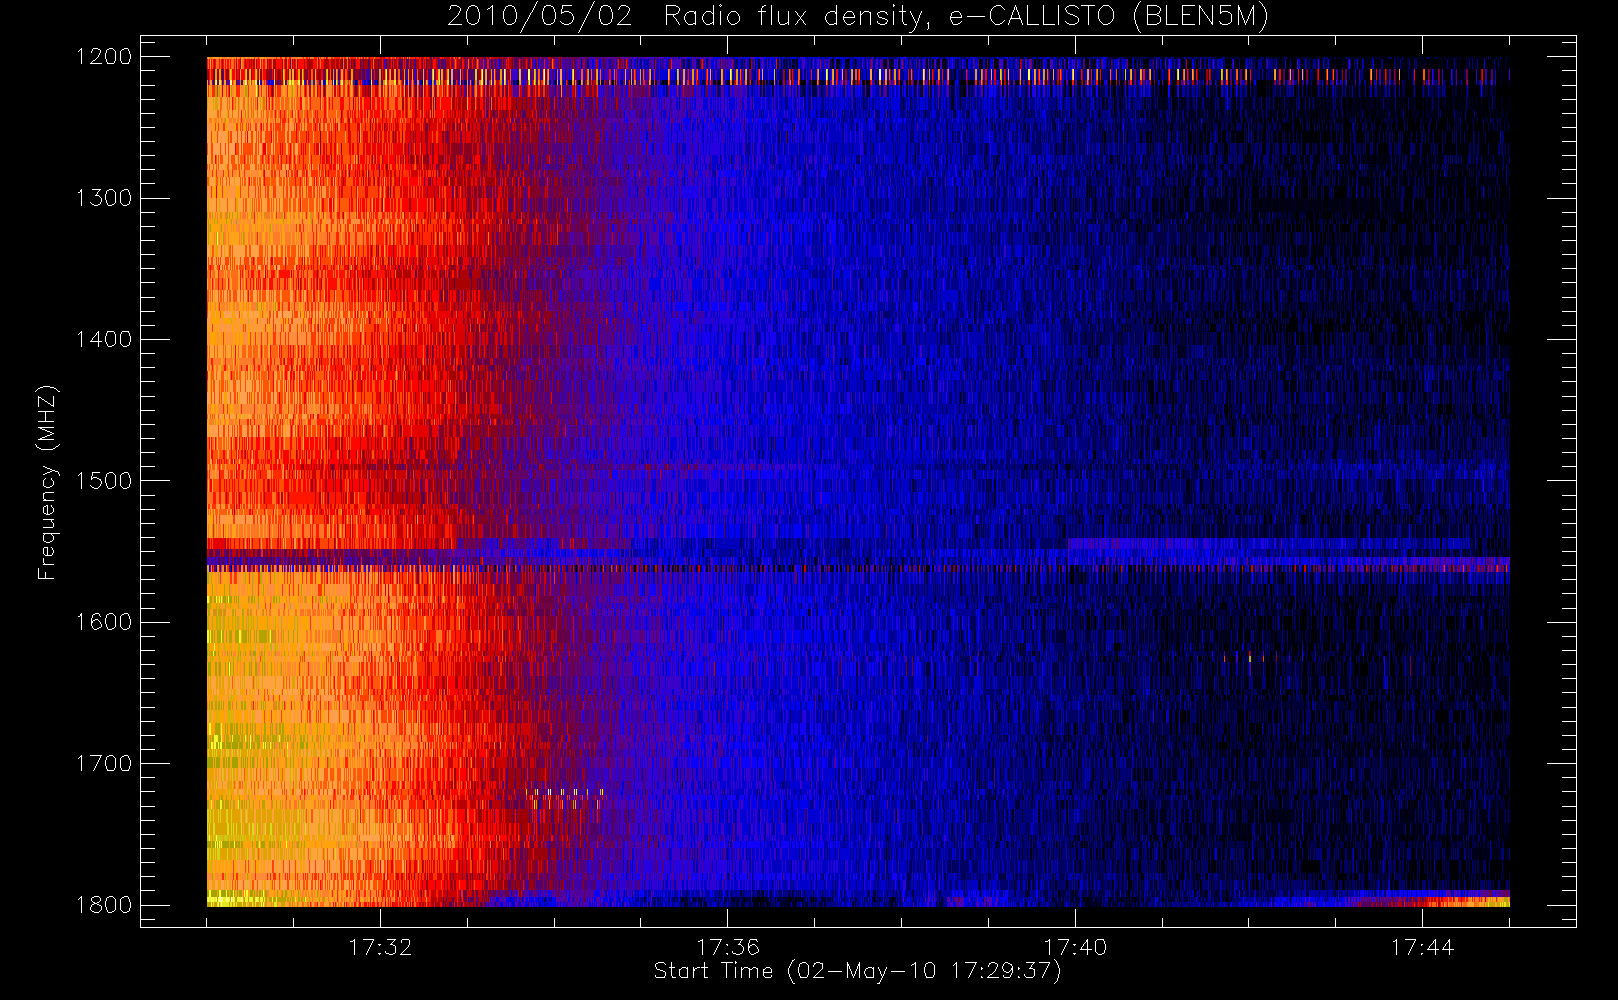
Task: Click the horizontal interference band near 1560 MHz
Action: [858, 567]
